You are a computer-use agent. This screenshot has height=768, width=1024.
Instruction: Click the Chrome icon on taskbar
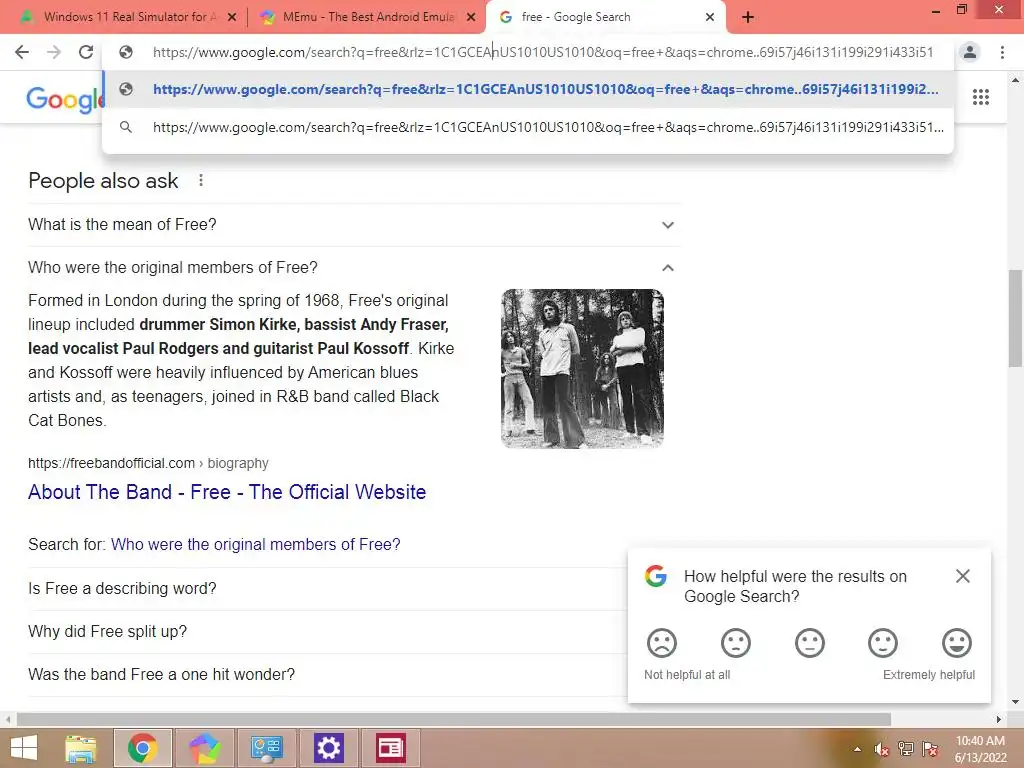142,748
